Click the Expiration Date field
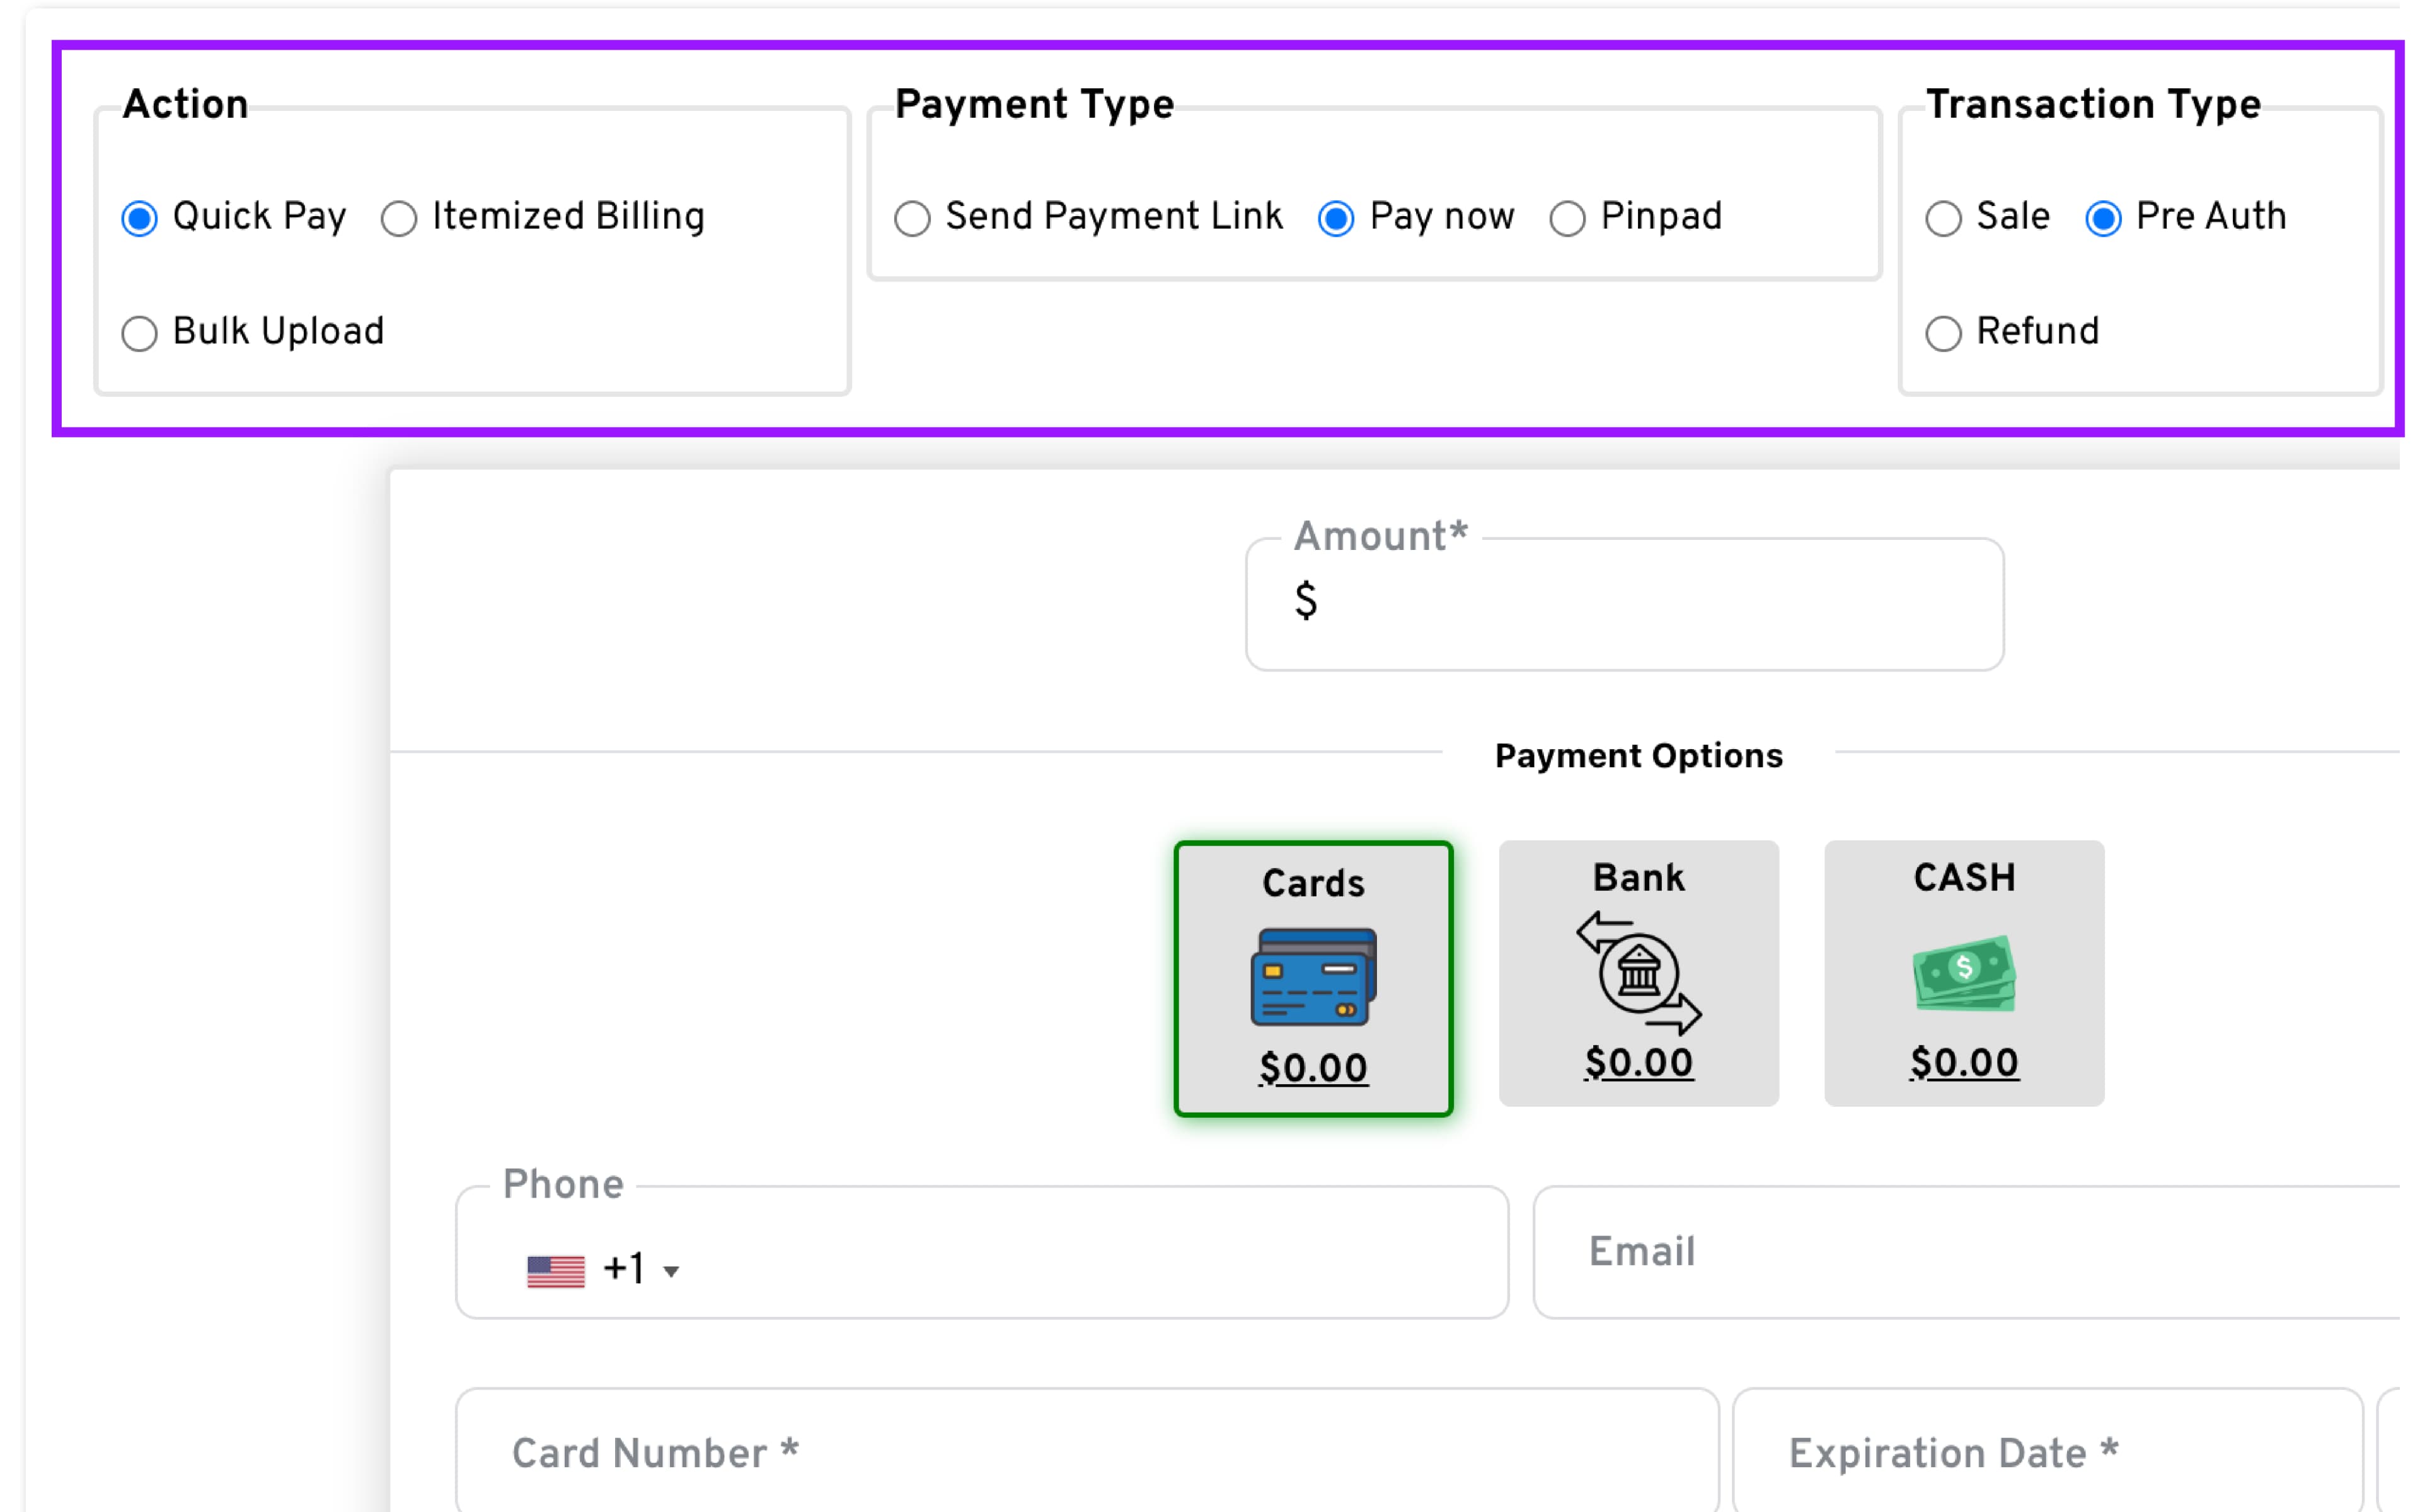The width and height of the screenshot is (2420, 1512). point(2046,1452)
